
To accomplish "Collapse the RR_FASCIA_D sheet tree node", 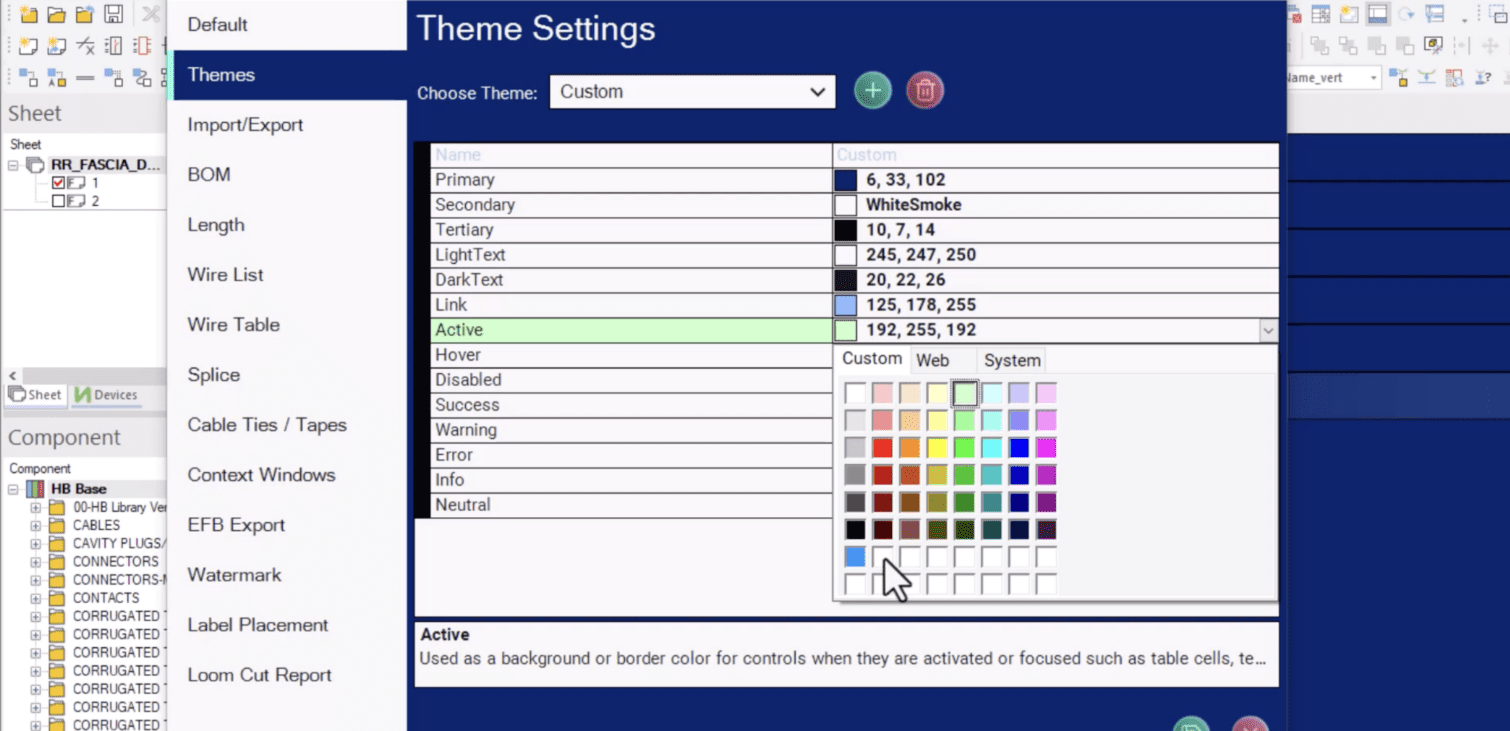I will (14, 165).
